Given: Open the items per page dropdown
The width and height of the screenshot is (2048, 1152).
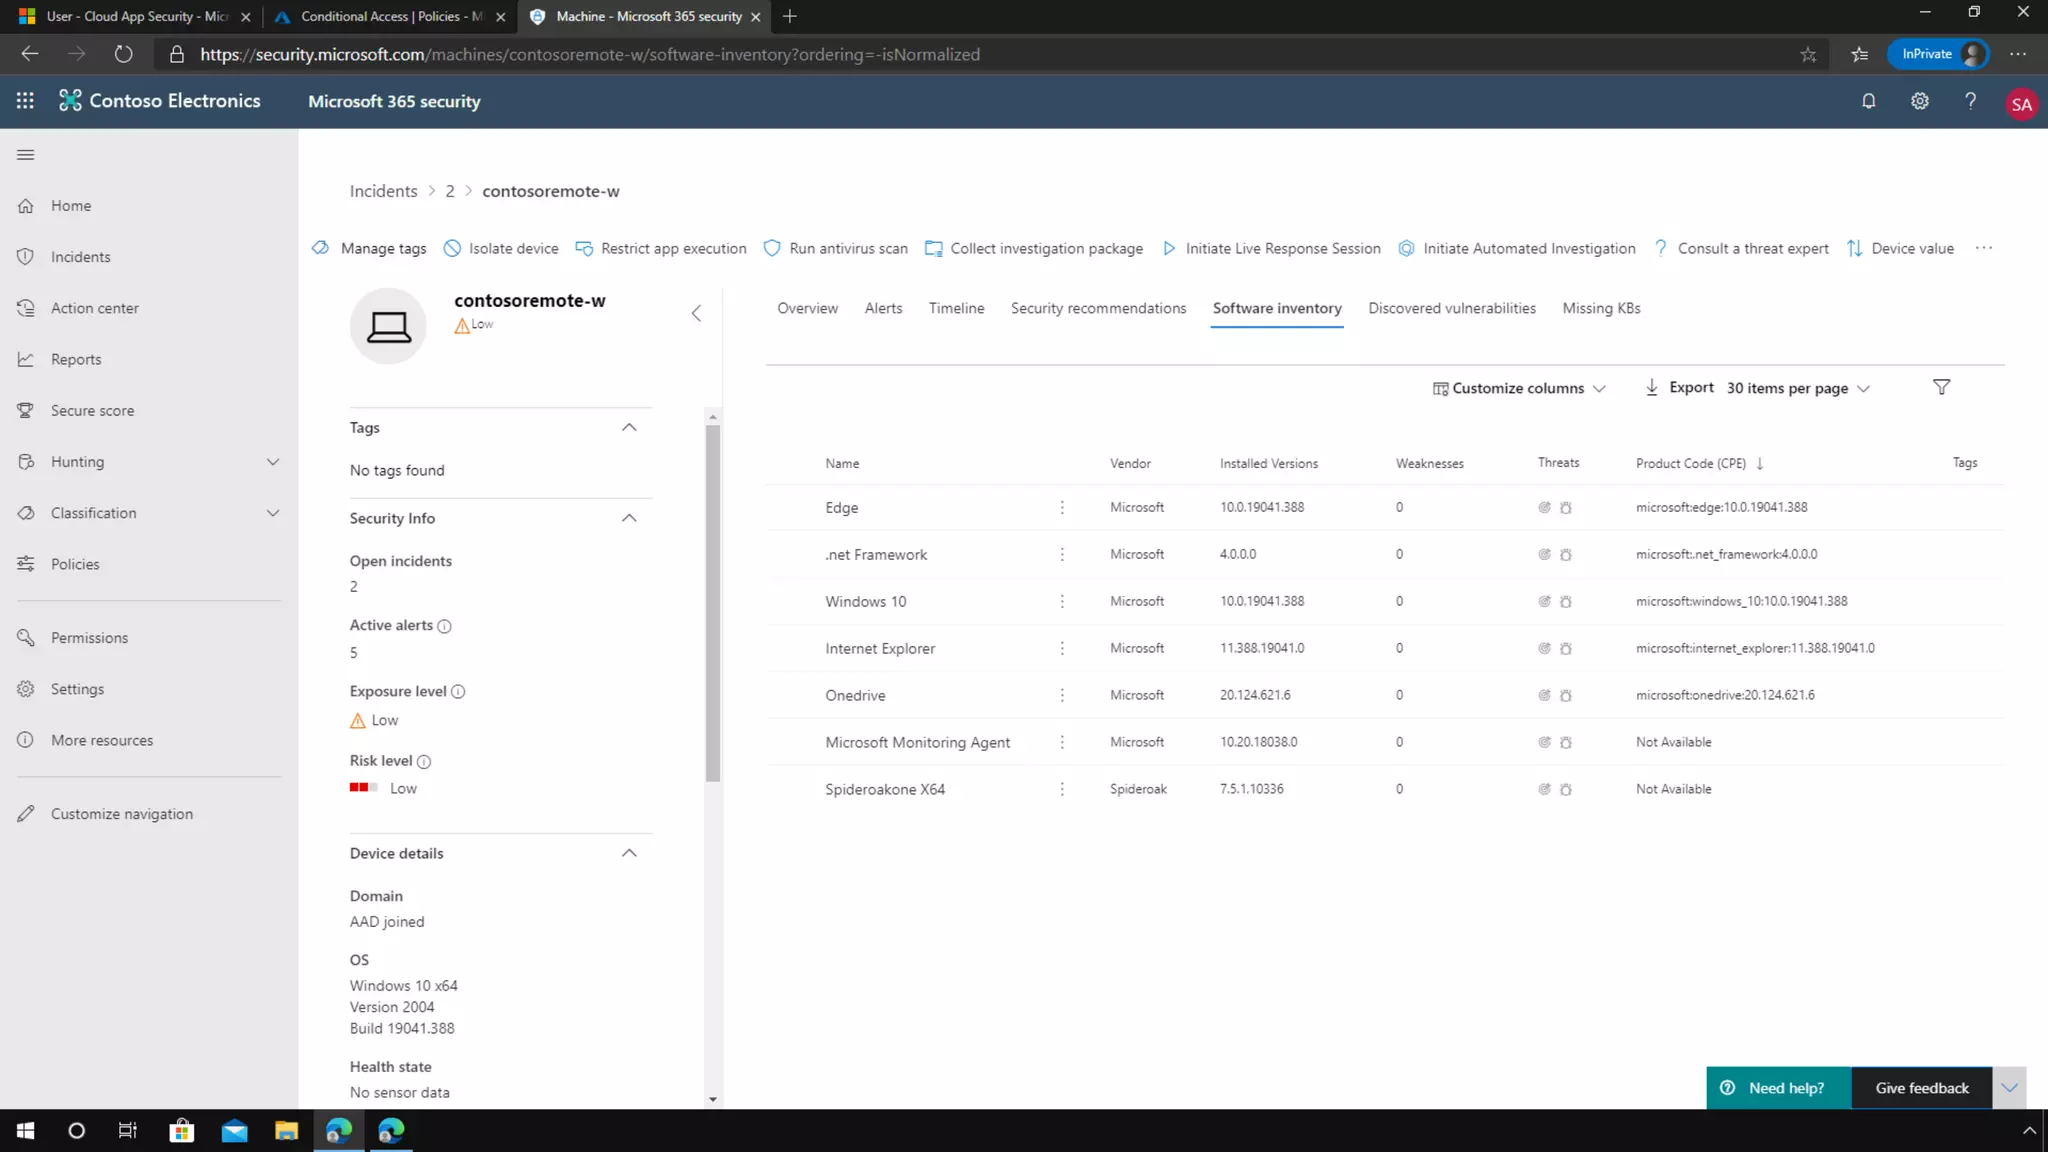Looking at the screenshot, I should tap(1797, 388).
